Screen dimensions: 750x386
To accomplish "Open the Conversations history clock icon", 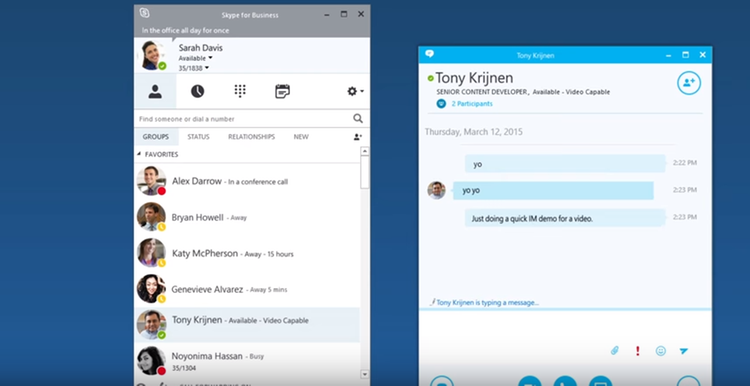I will click(x=198, y=91).
